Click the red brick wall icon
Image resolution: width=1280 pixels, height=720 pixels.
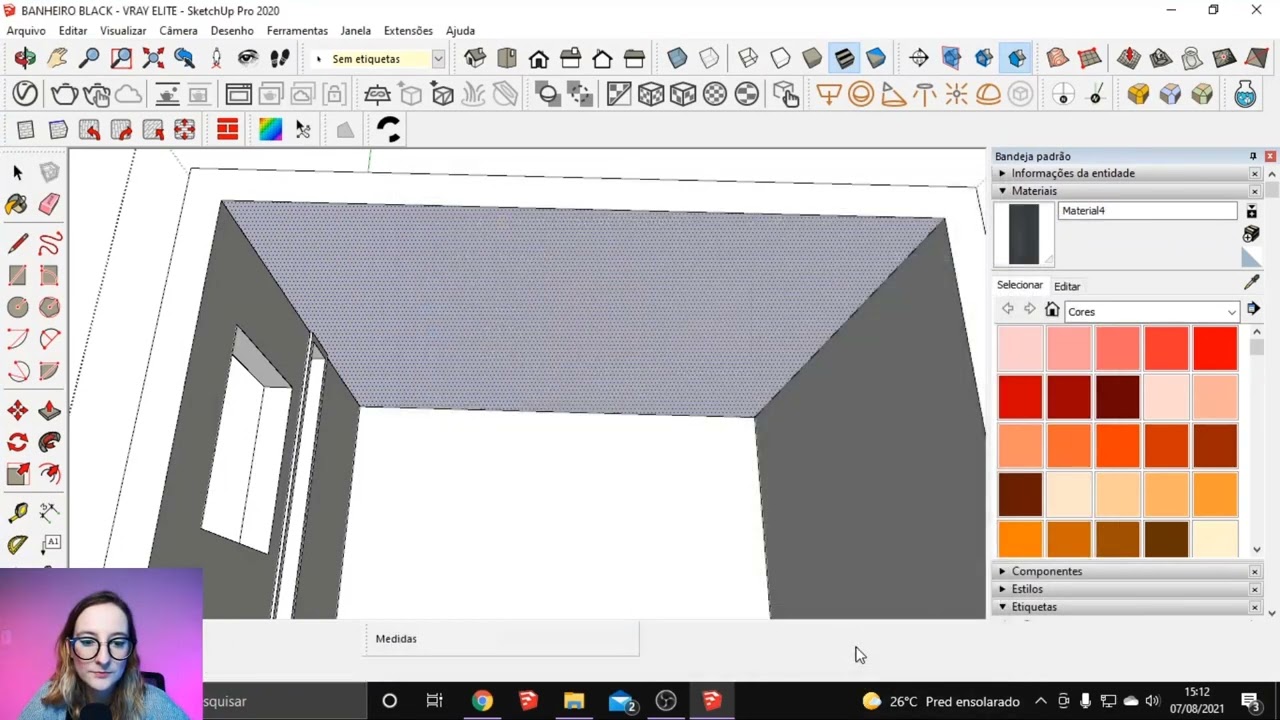[x=227, y=129]
